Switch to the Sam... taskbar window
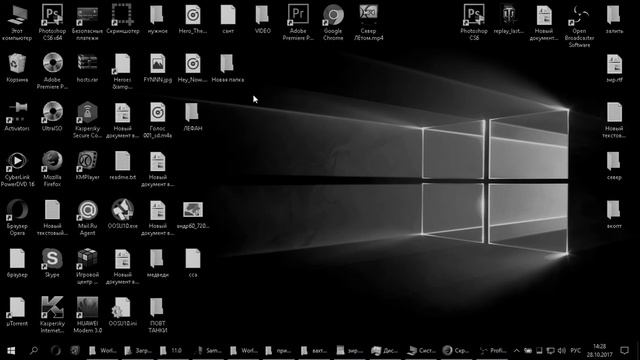 [209, 351]
